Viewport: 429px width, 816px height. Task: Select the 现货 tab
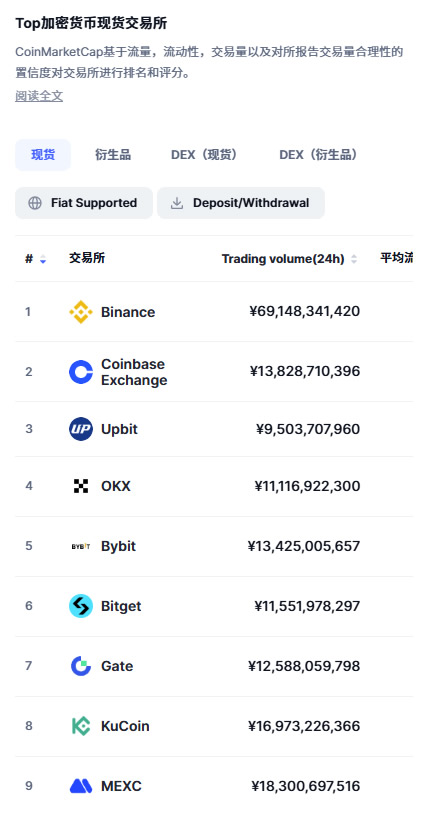(43, 155)
